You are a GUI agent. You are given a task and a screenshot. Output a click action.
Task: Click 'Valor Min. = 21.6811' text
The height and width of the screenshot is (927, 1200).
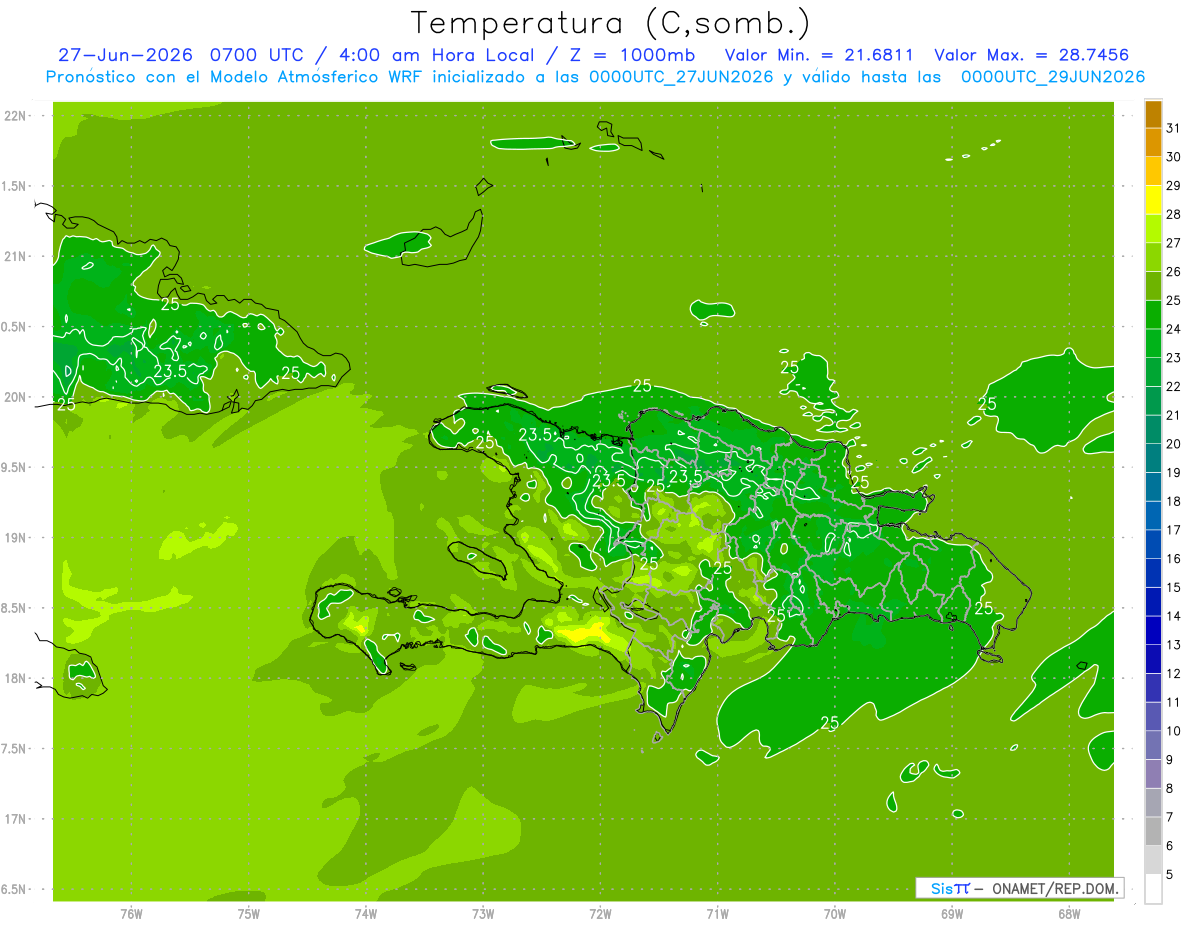pyautogui.click(x=818, y=55)
